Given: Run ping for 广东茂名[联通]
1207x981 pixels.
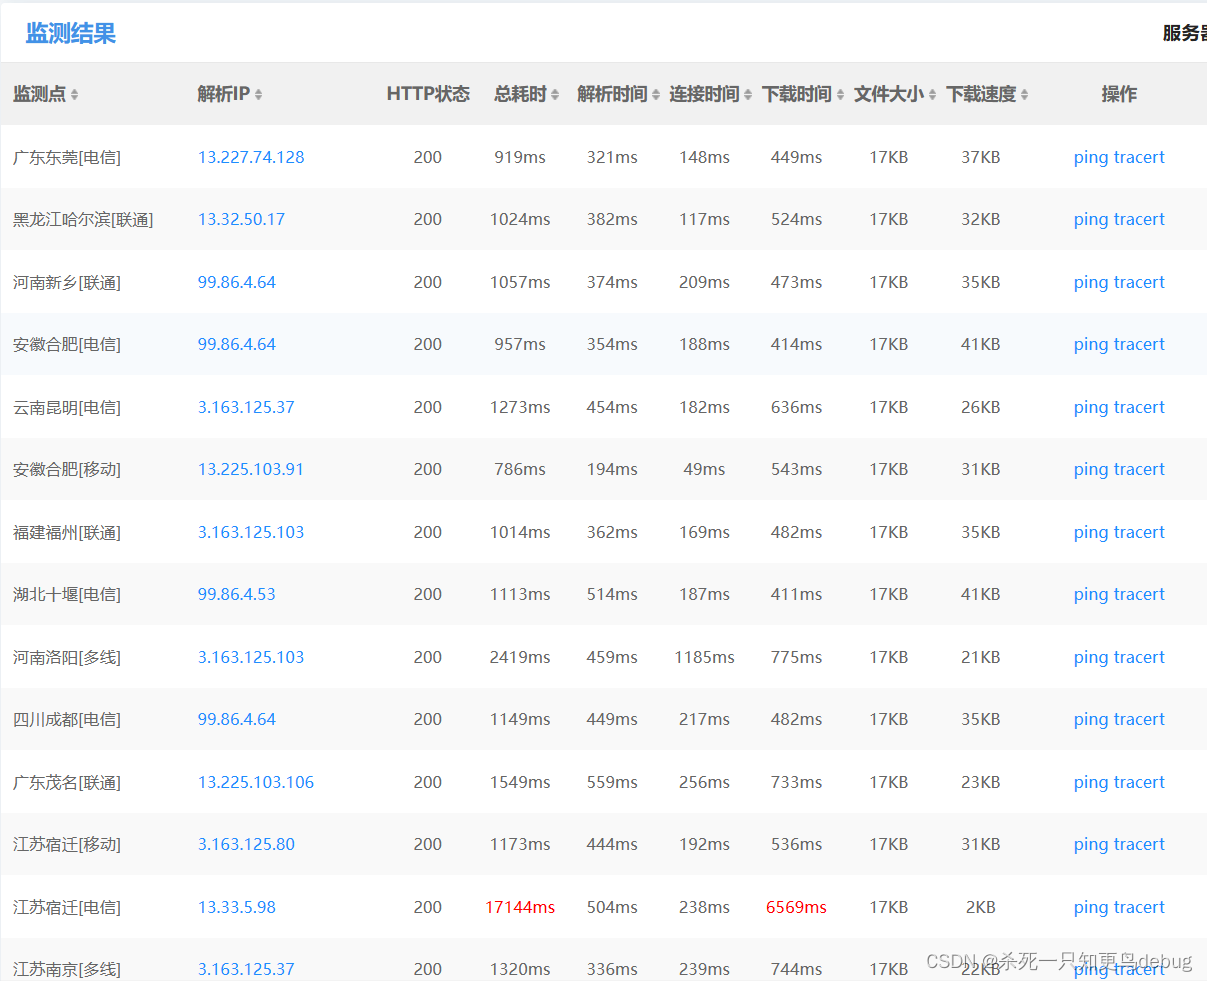Looking at the screenshot, I should coord(1091,783).
